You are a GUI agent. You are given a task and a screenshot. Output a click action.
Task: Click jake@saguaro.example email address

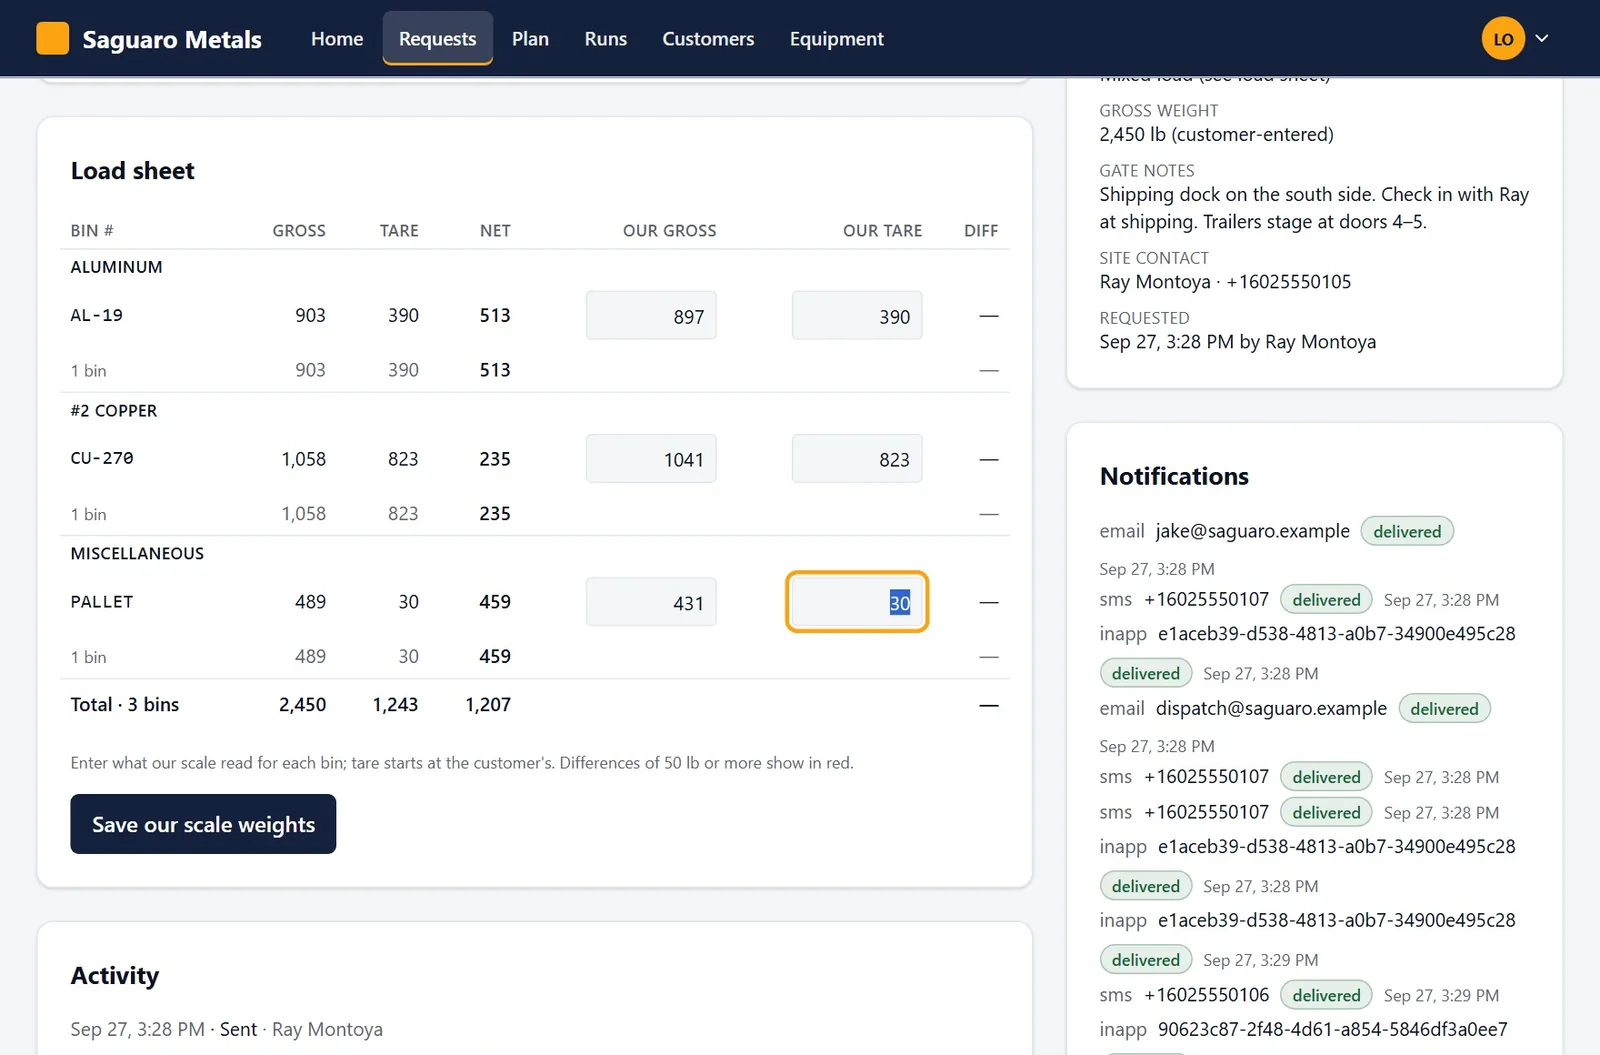click(1253, 531)
